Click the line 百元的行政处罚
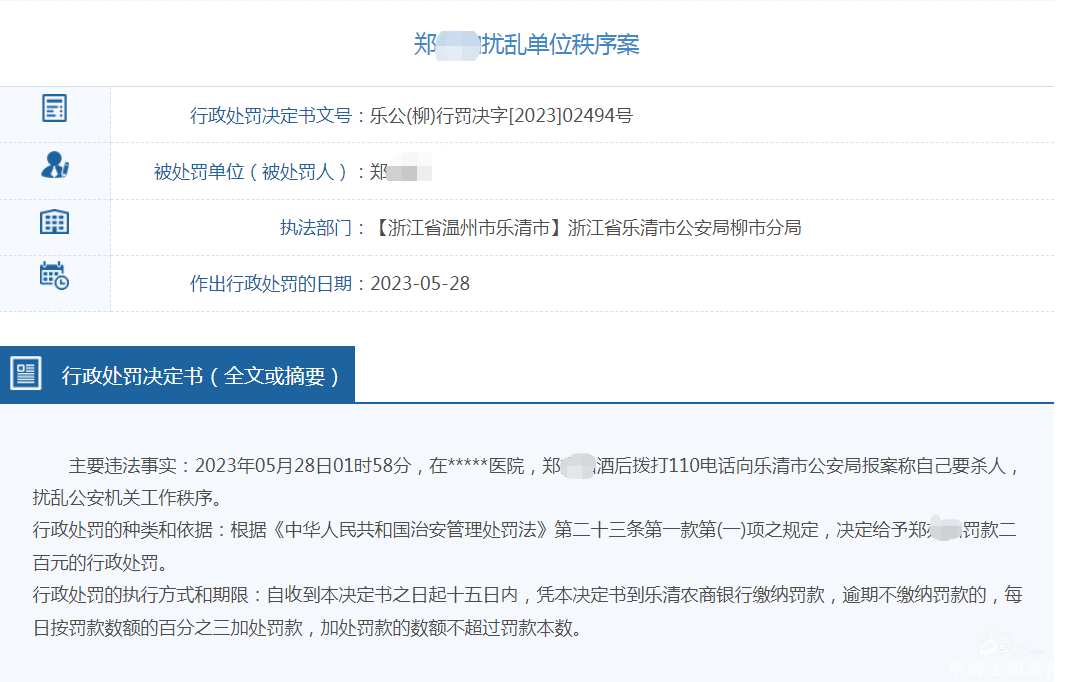1069x682 pixels. pyautogui.click(x=100, y=563)
